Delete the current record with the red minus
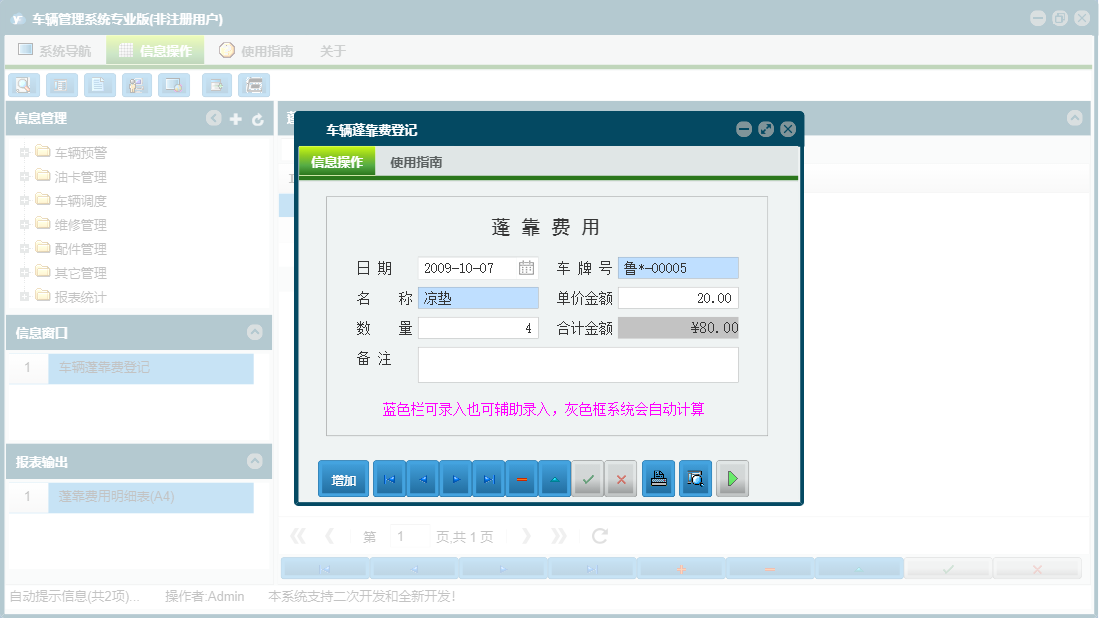 pos(521,478)
